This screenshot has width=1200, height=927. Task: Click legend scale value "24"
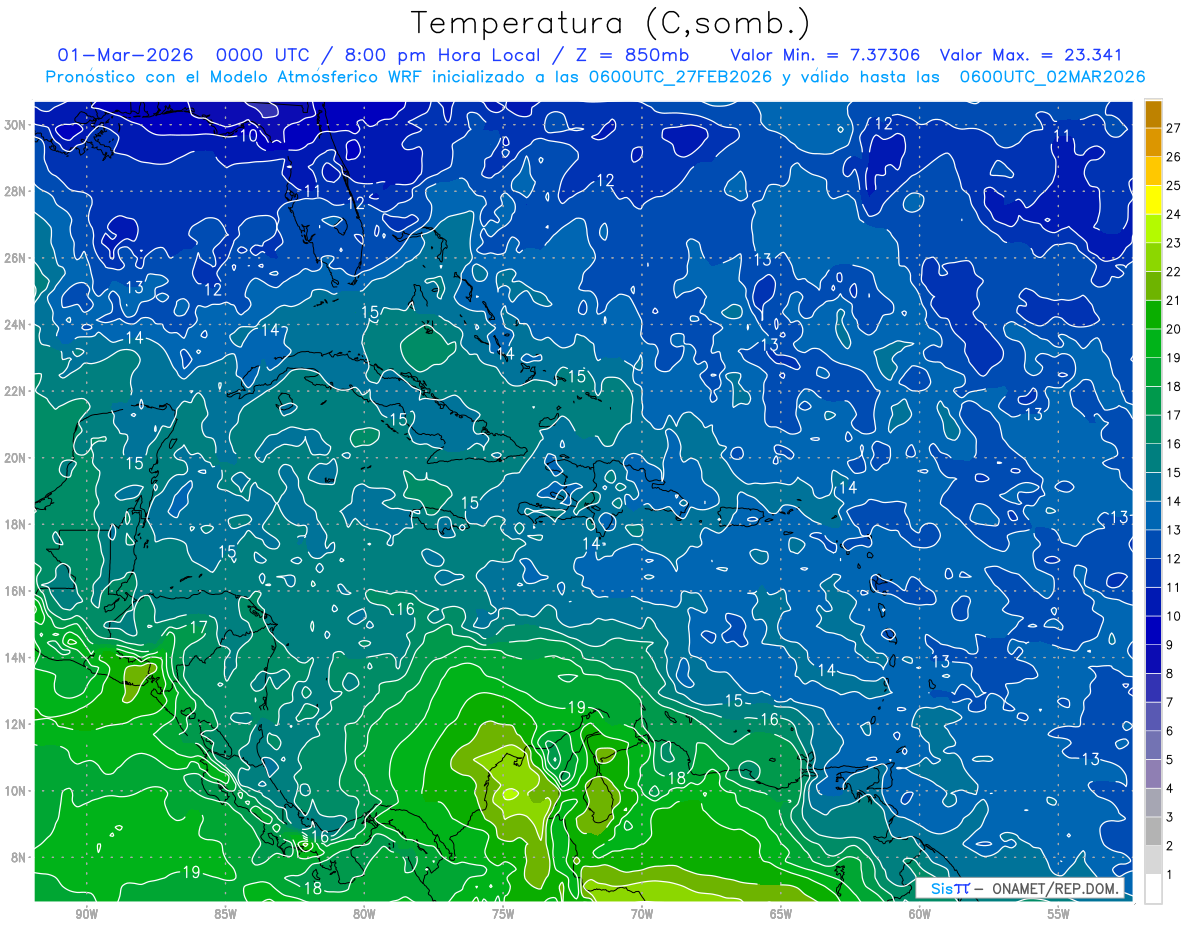[1173, 214]
